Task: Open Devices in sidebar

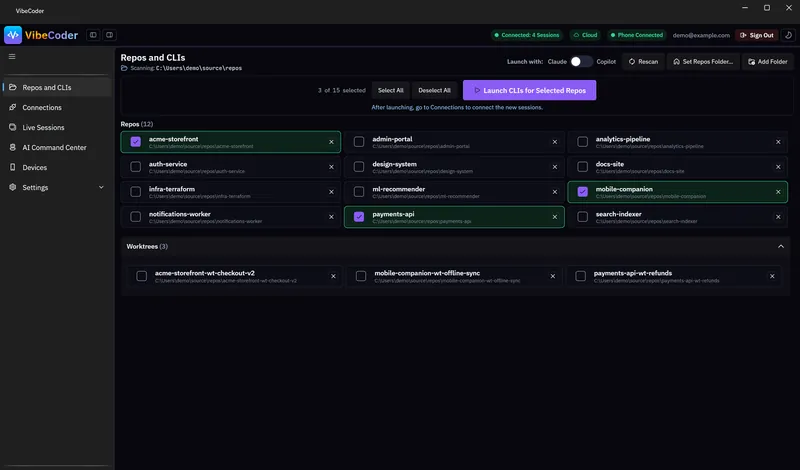Action: tap(57, 167)
